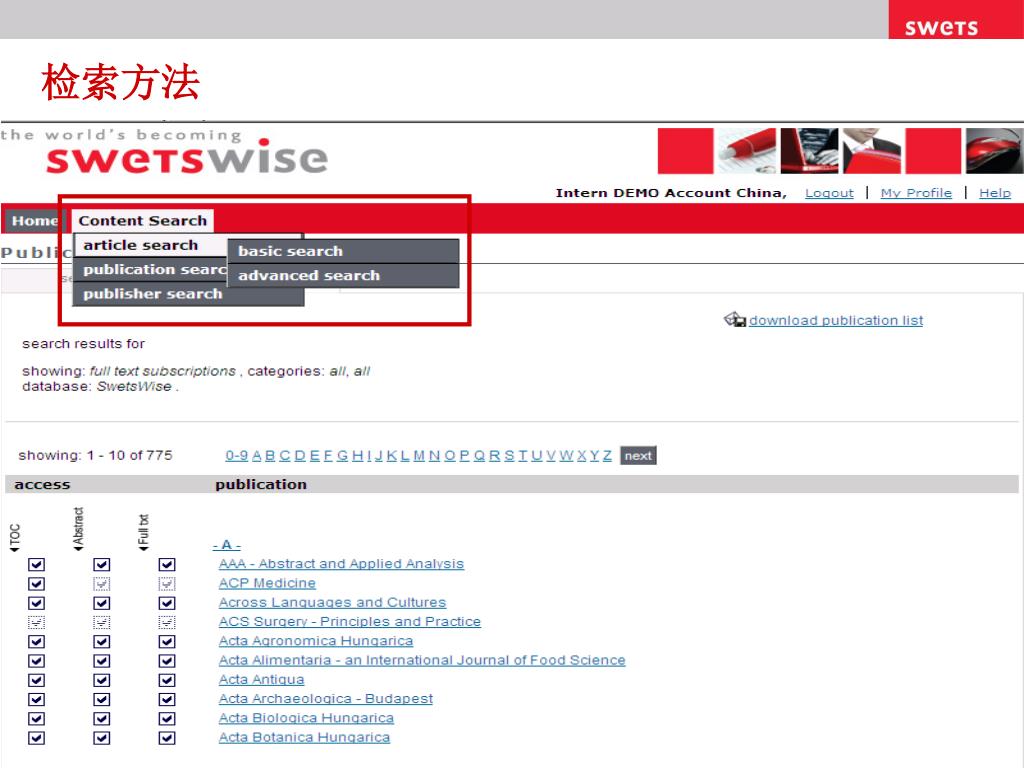Open AAA - Abstract and Applied Analysis
This screenshot has height=768, width=1024.
(x=342, y=564)
